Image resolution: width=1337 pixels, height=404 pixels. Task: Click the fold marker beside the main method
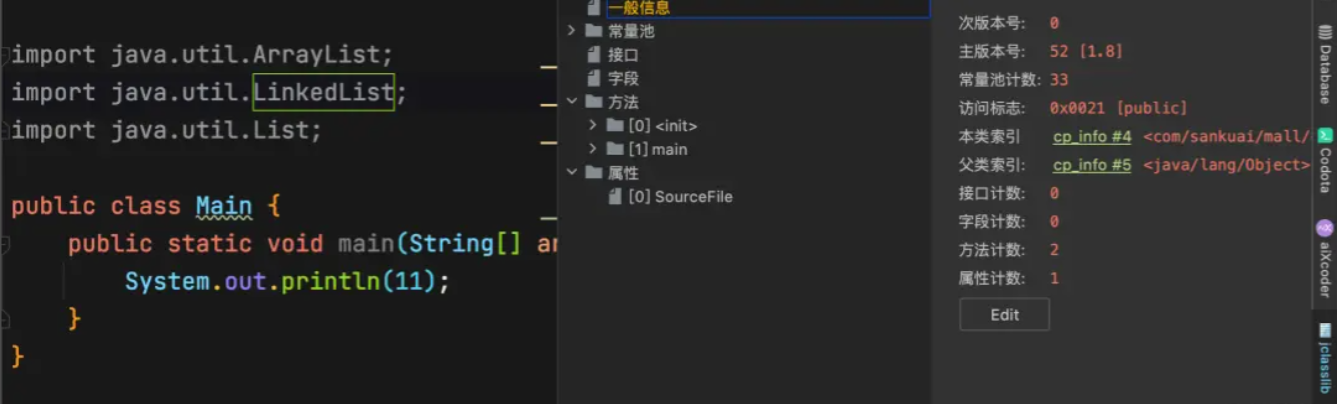pos(5,244)
